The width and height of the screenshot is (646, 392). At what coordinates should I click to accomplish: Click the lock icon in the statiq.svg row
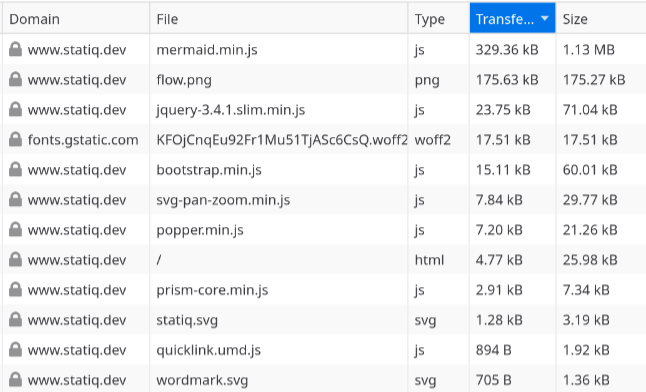tap(16, 320)
